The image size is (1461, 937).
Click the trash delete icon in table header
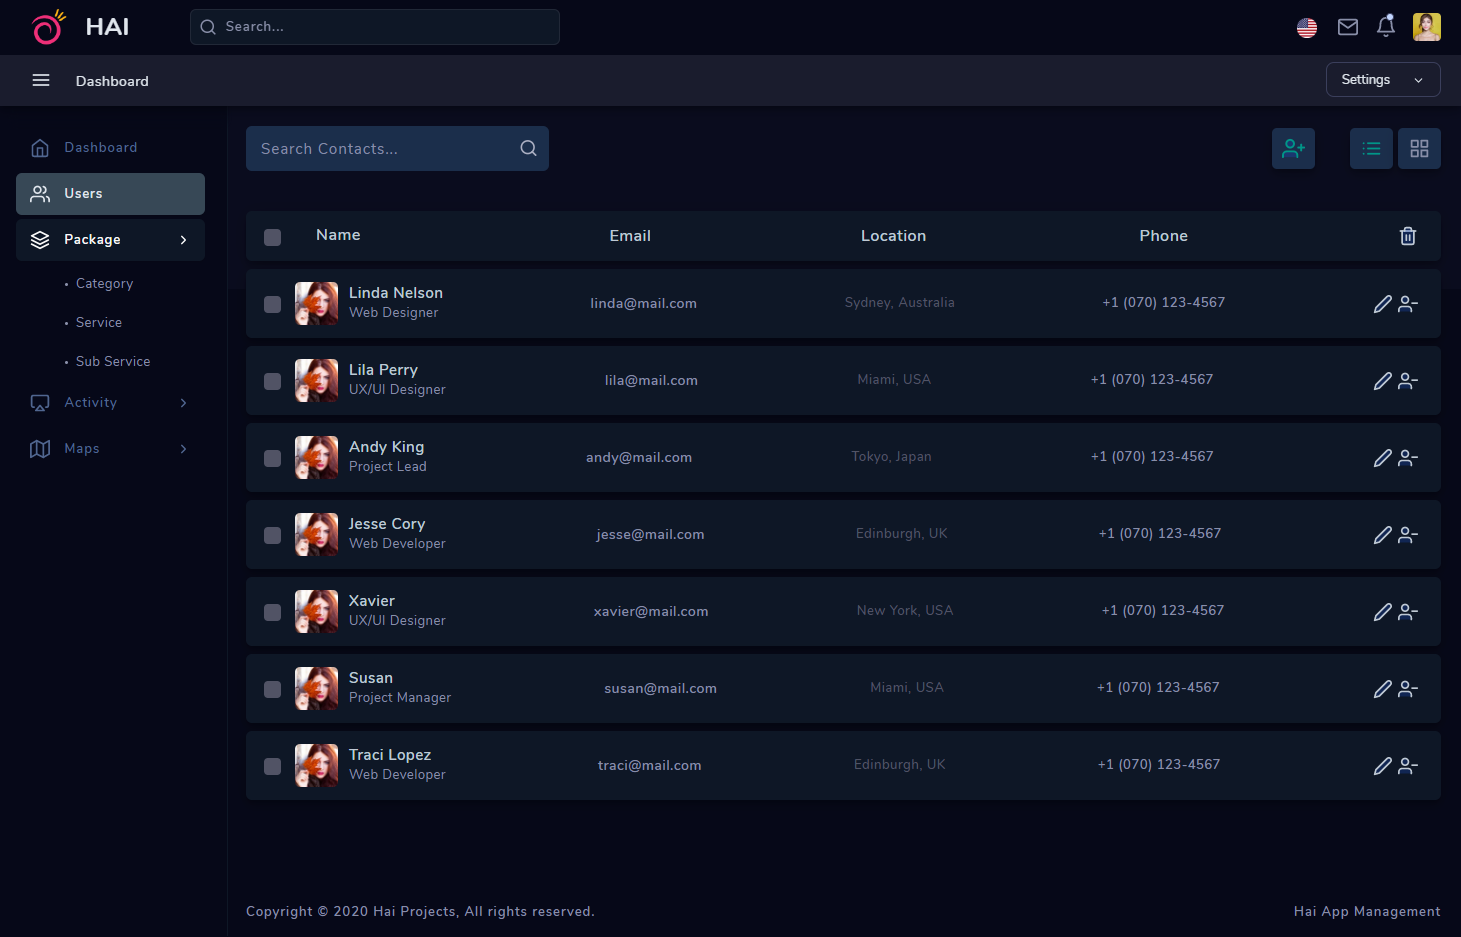coord(1408,236)
